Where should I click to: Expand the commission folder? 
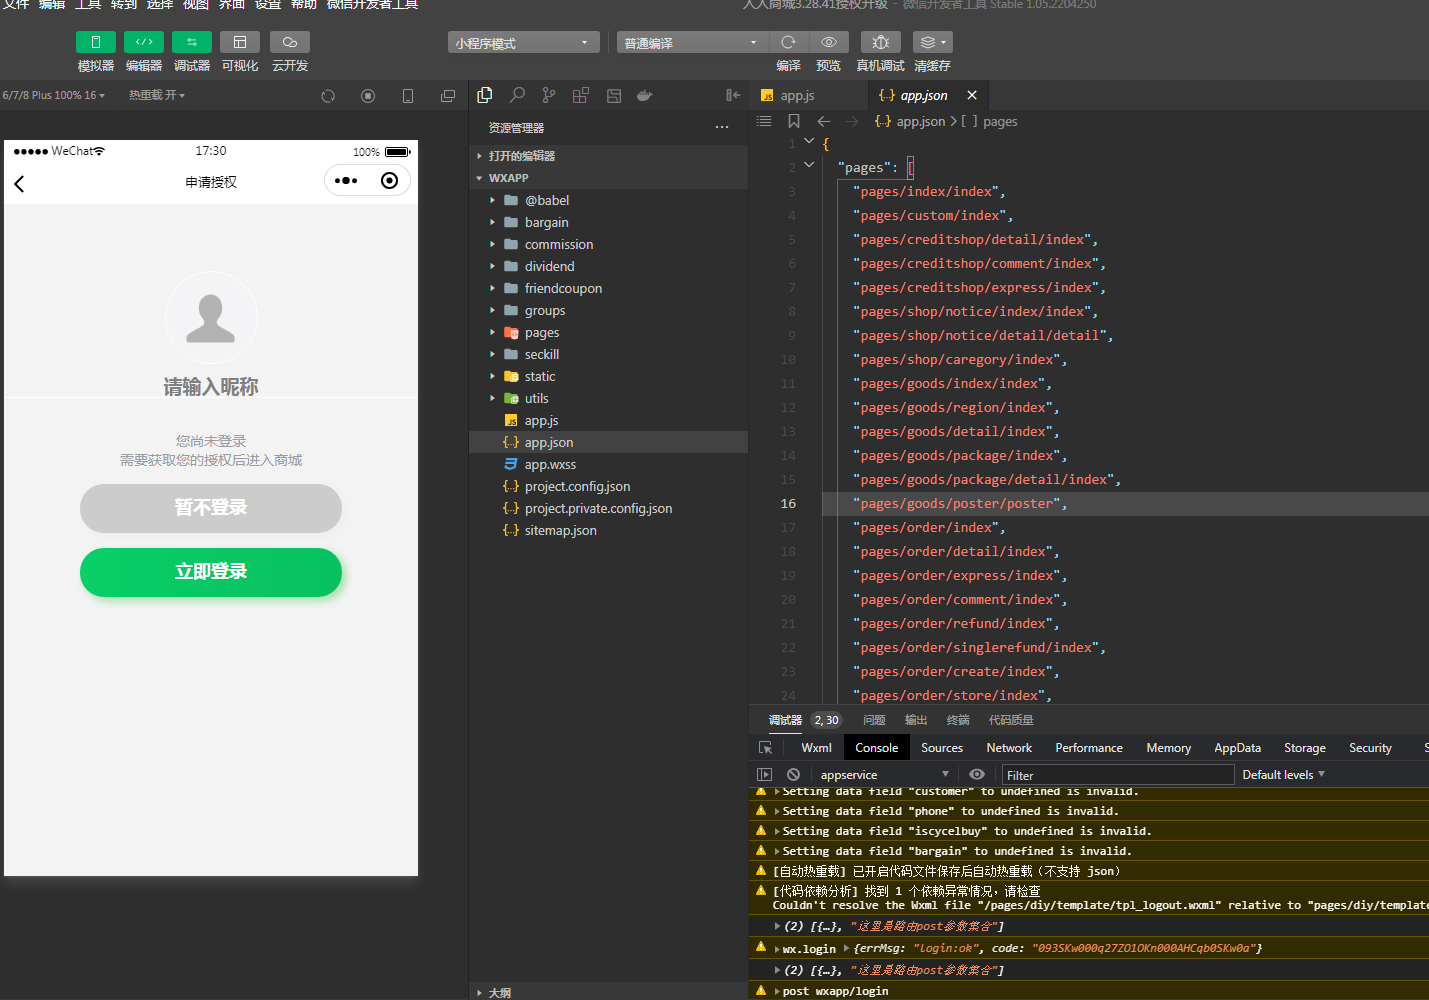pos(608,244)
